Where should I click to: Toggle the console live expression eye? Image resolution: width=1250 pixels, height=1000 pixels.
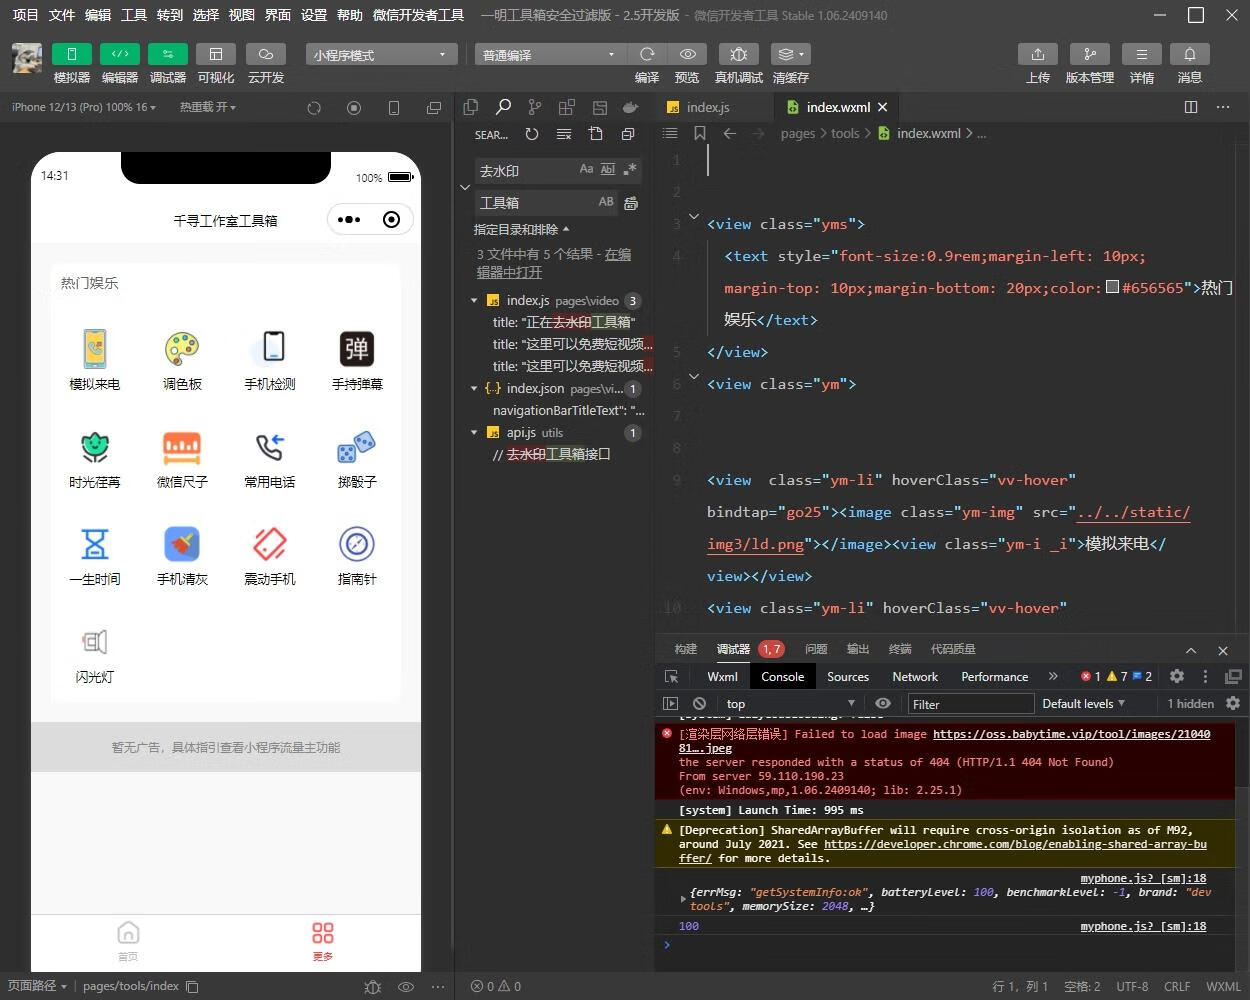[882, 704]
